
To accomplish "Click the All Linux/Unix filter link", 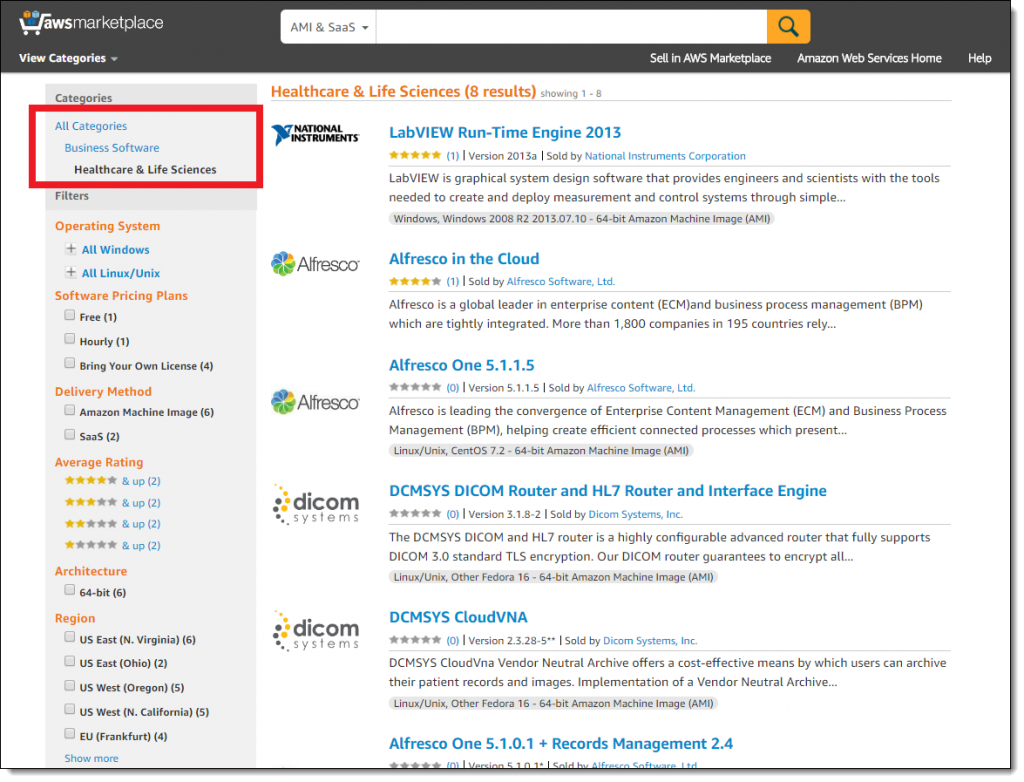I will tap(121, 273).
